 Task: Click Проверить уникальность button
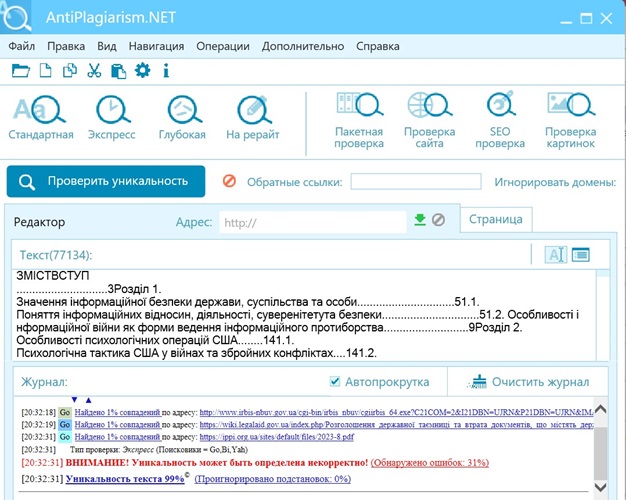pyautogui.click(x=106, y=181)
